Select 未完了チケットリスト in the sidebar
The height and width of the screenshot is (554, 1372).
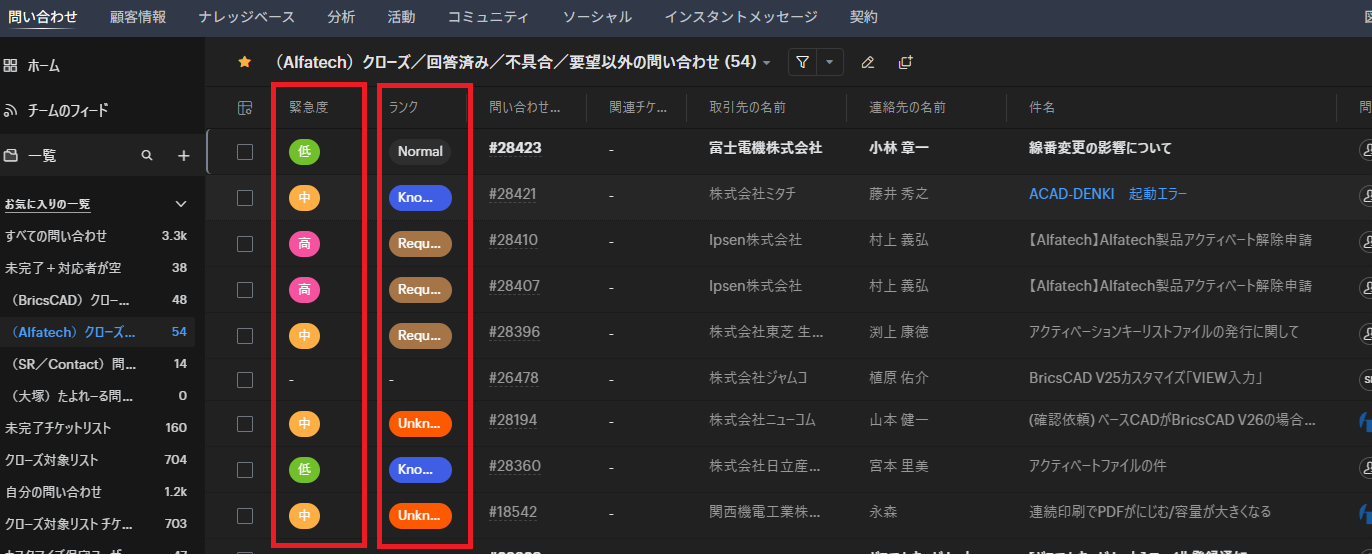[x=58, y=428]
